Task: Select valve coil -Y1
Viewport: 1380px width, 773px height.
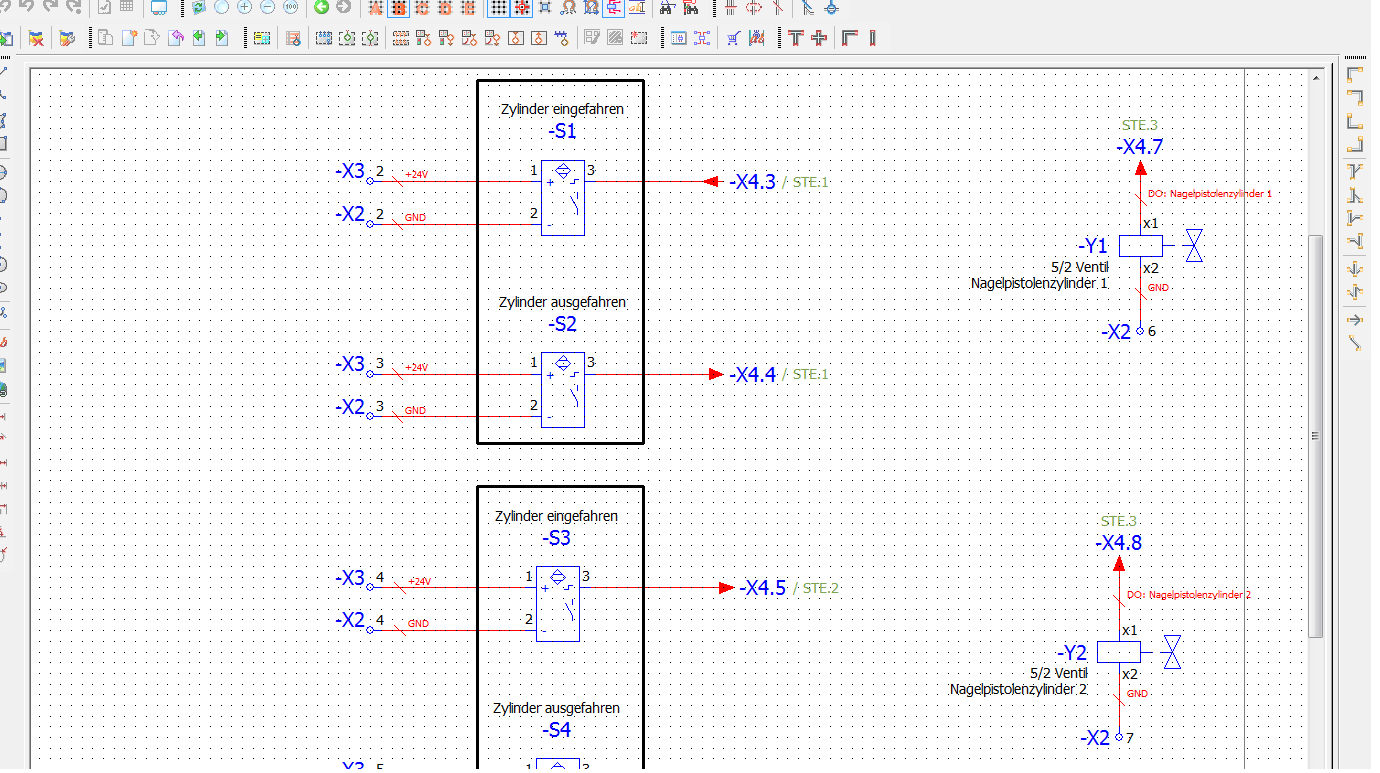Action: tap(1140, 245)
